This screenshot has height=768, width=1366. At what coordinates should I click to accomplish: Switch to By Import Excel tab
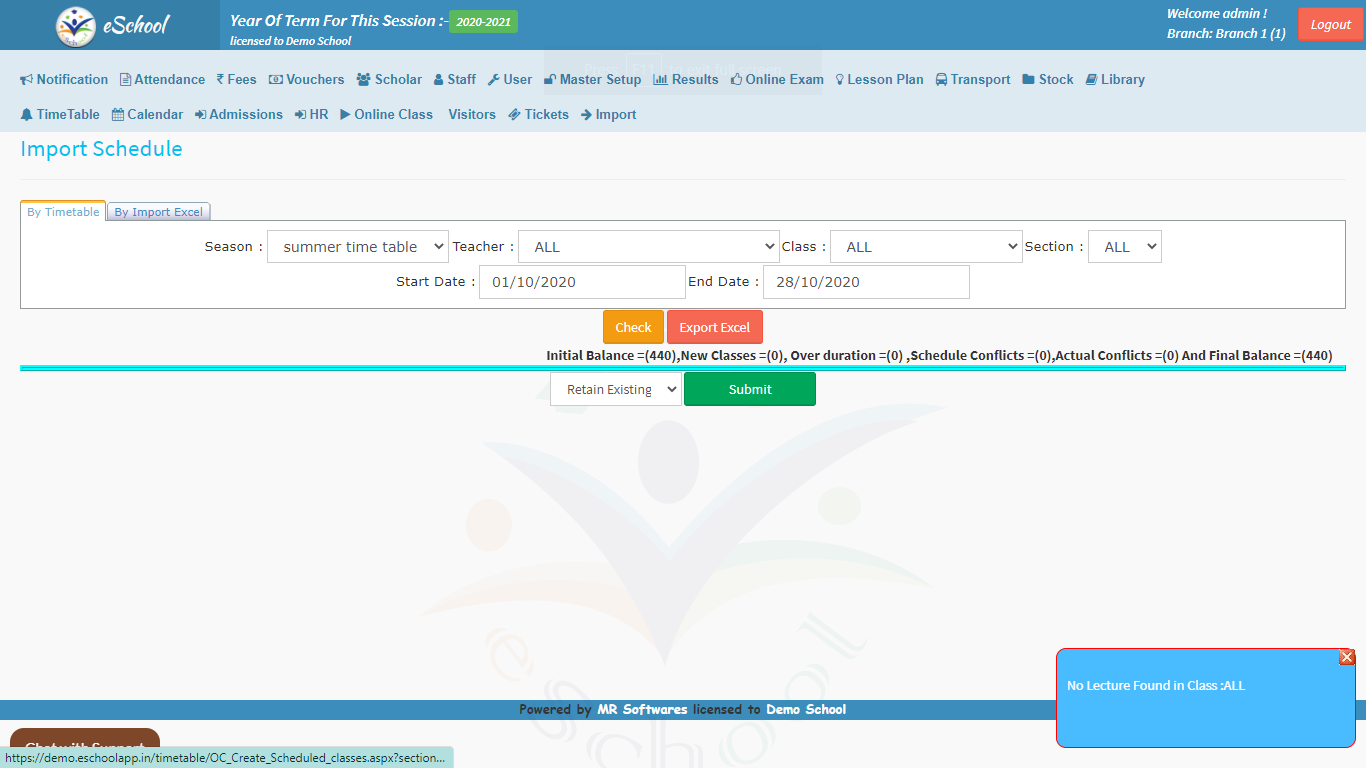[158, 212]
